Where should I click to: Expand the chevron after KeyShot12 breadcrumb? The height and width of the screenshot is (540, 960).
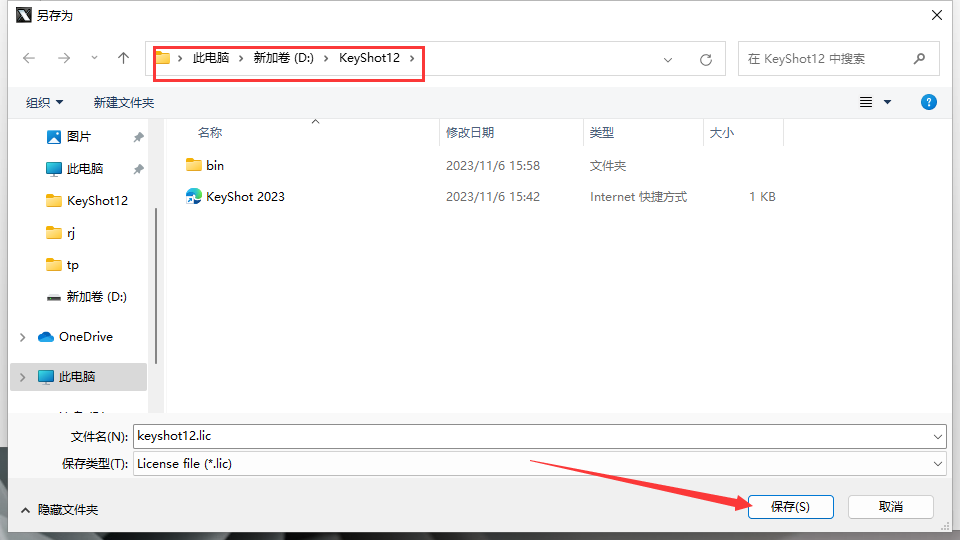tap(412, 58)
